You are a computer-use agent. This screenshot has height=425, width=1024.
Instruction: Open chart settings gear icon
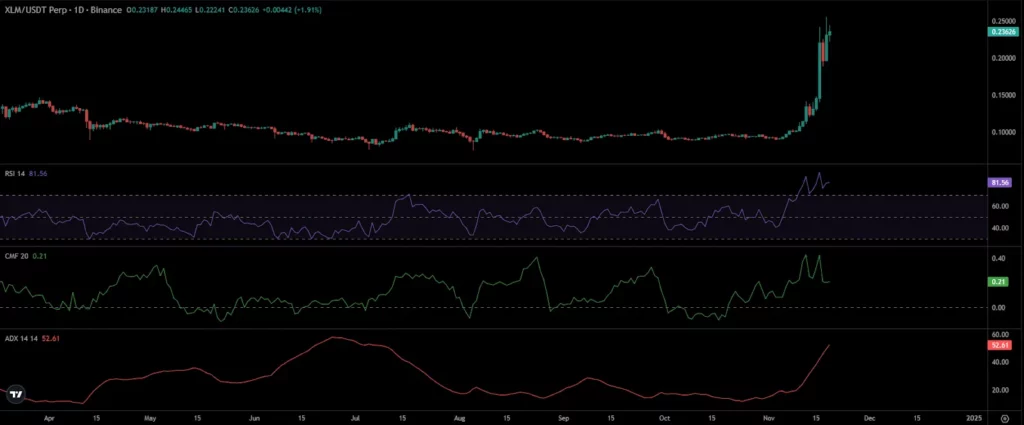(x=1004, y=417)
